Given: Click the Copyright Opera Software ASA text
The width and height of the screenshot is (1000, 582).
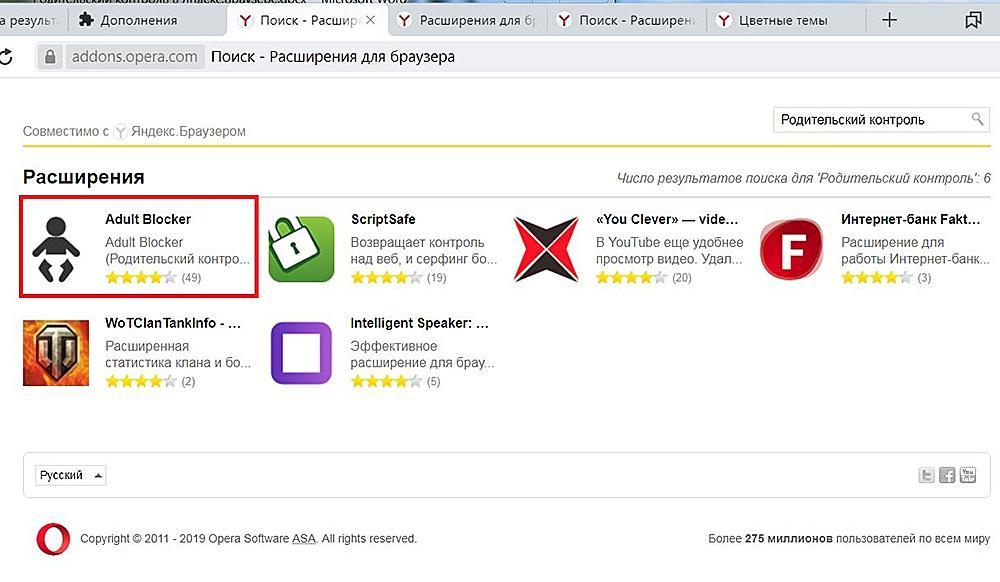Looking at the screenshot, I should (x=248, y=539).
